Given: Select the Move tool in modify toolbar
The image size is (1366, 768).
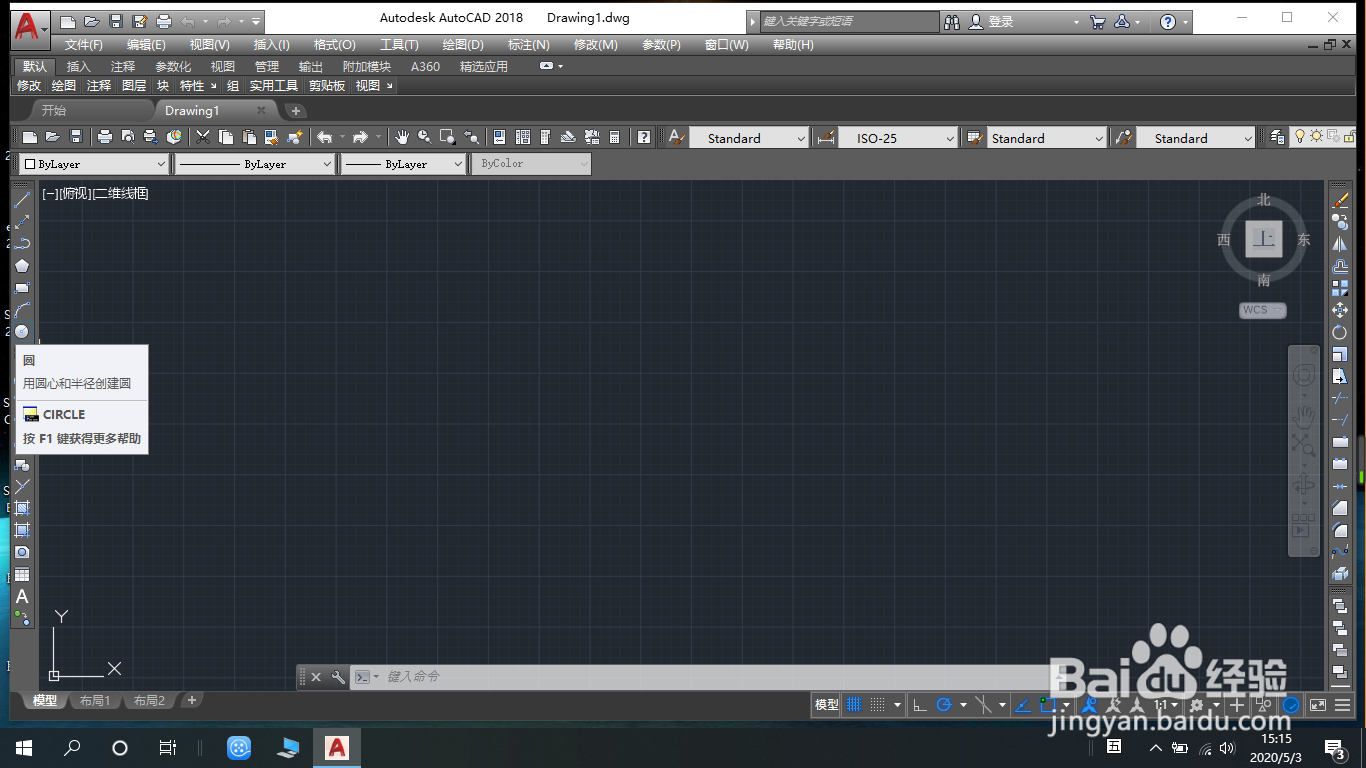Looking at the screenshot, I should click(x=1340, y=311).
